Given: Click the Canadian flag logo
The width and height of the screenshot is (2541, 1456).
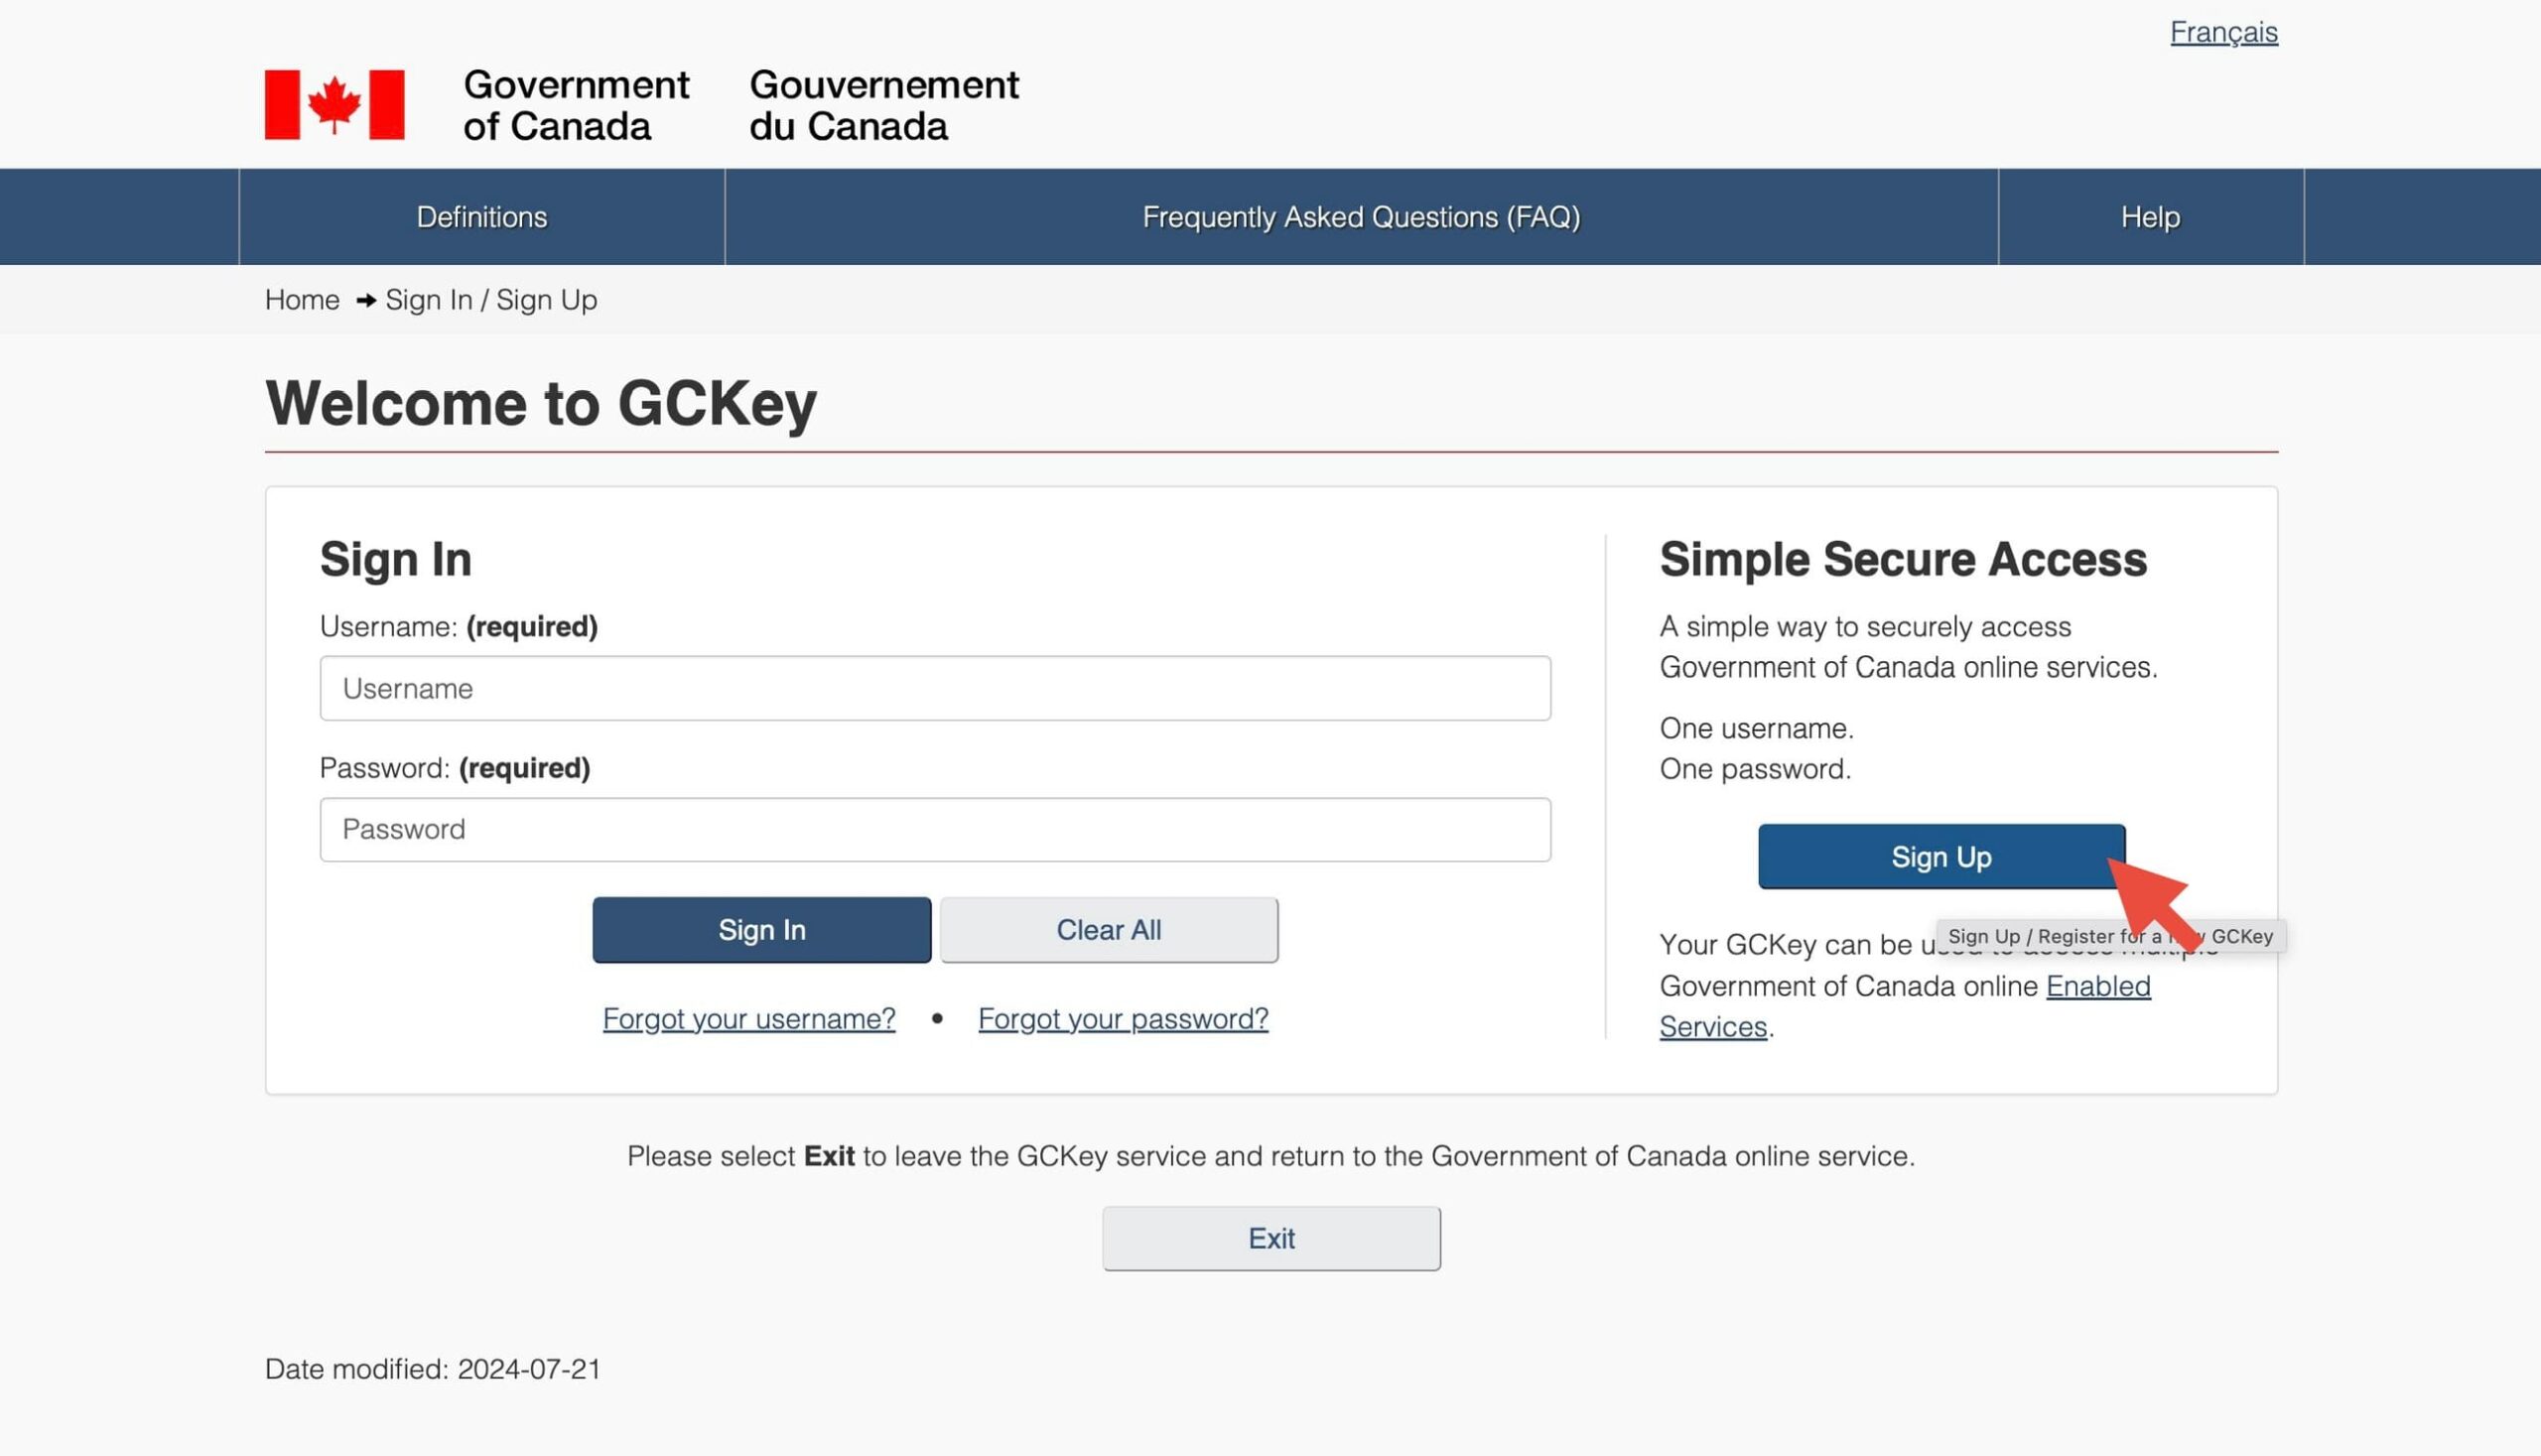Looking at the screenshot, I should pos(334,105).
